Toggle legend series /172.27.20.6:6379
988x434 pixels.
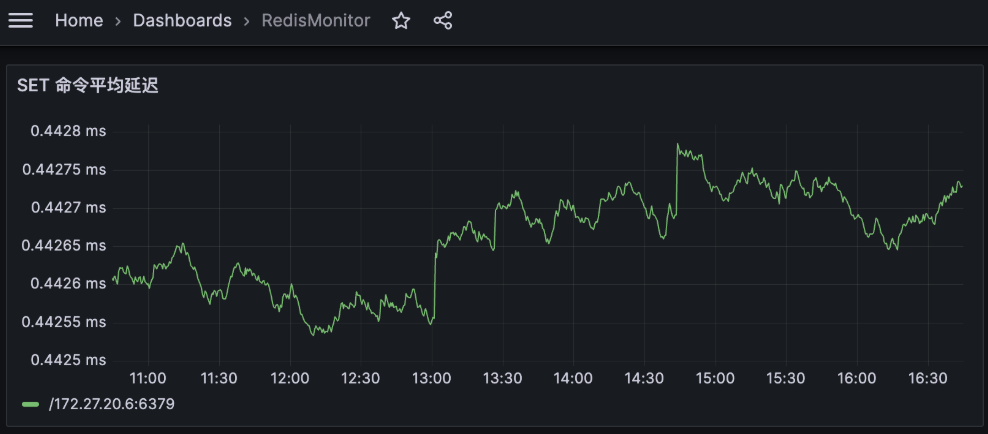pyautogui.click(x=112, y=404)
